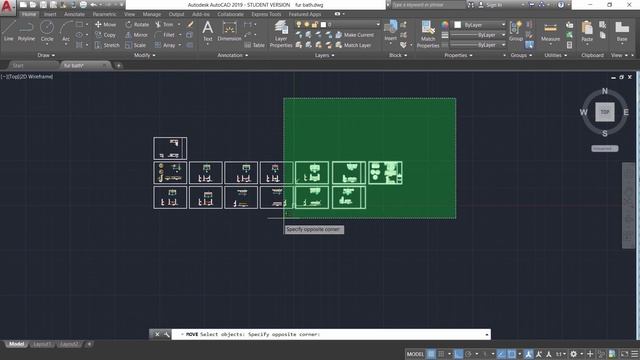Click the Table tool in Annotation
This screenshot has height=360, width=640.
click(255, 45)
